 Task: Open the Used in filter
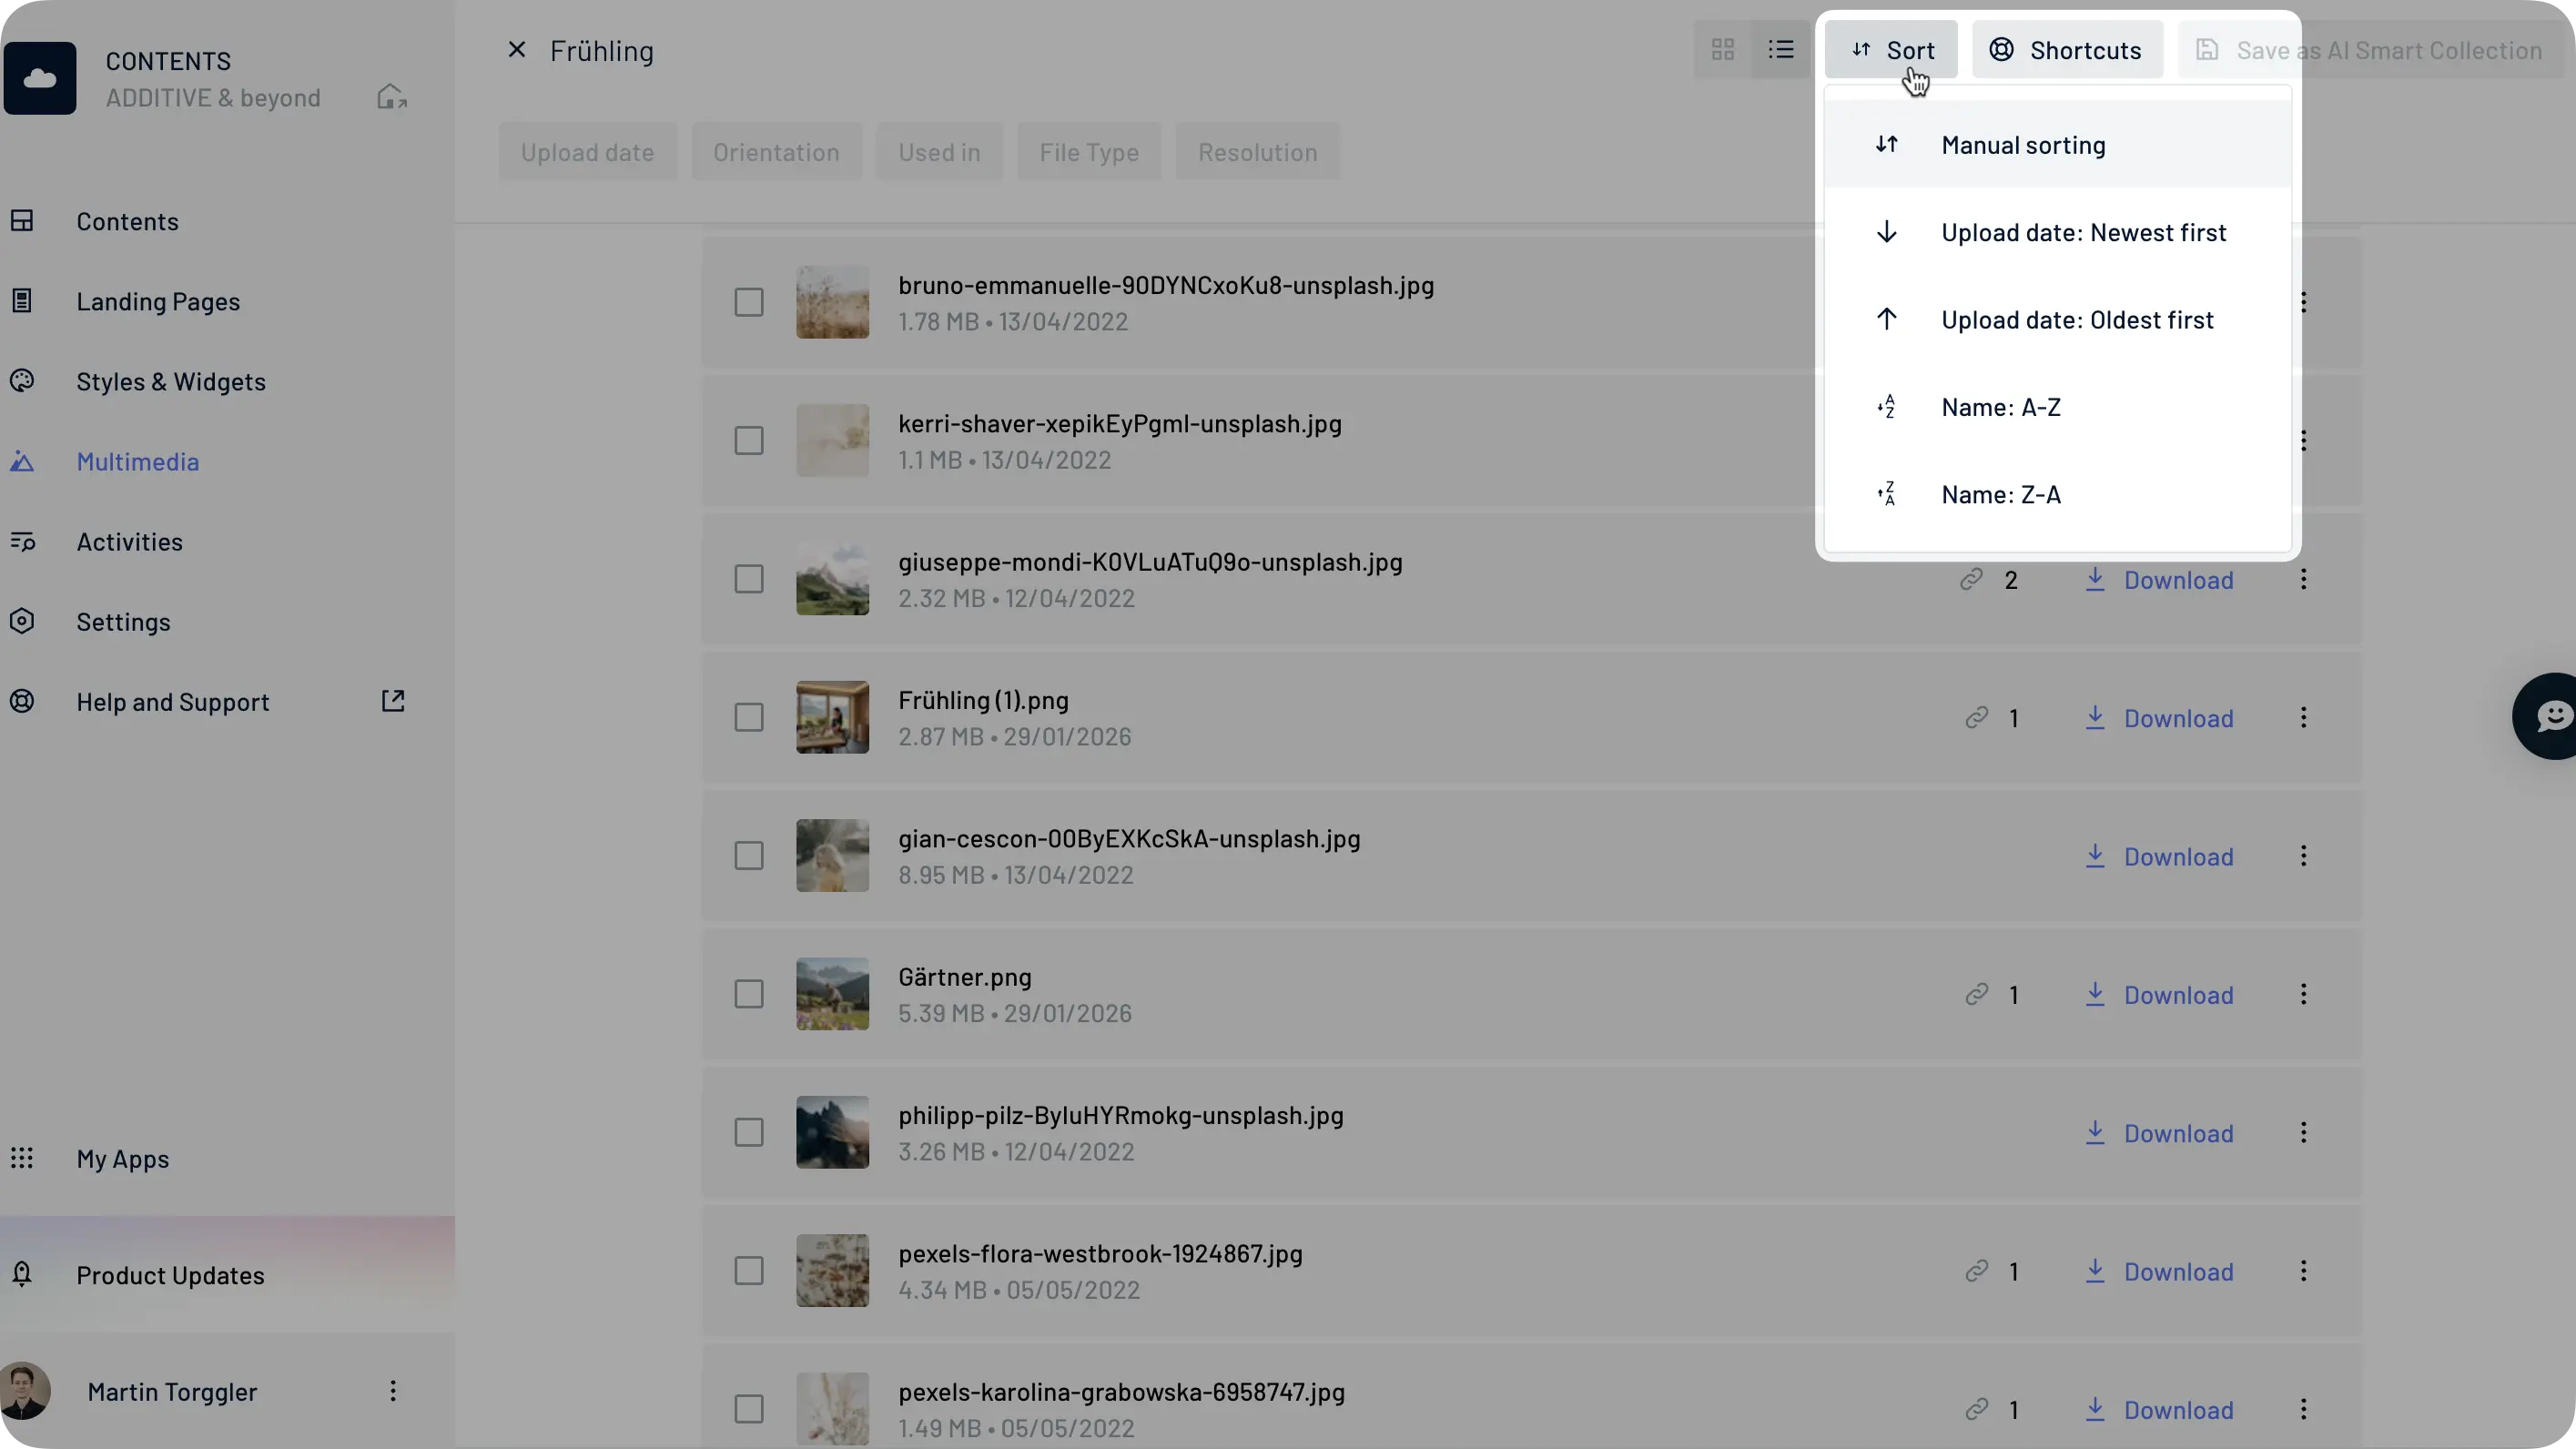click(939, 152)
